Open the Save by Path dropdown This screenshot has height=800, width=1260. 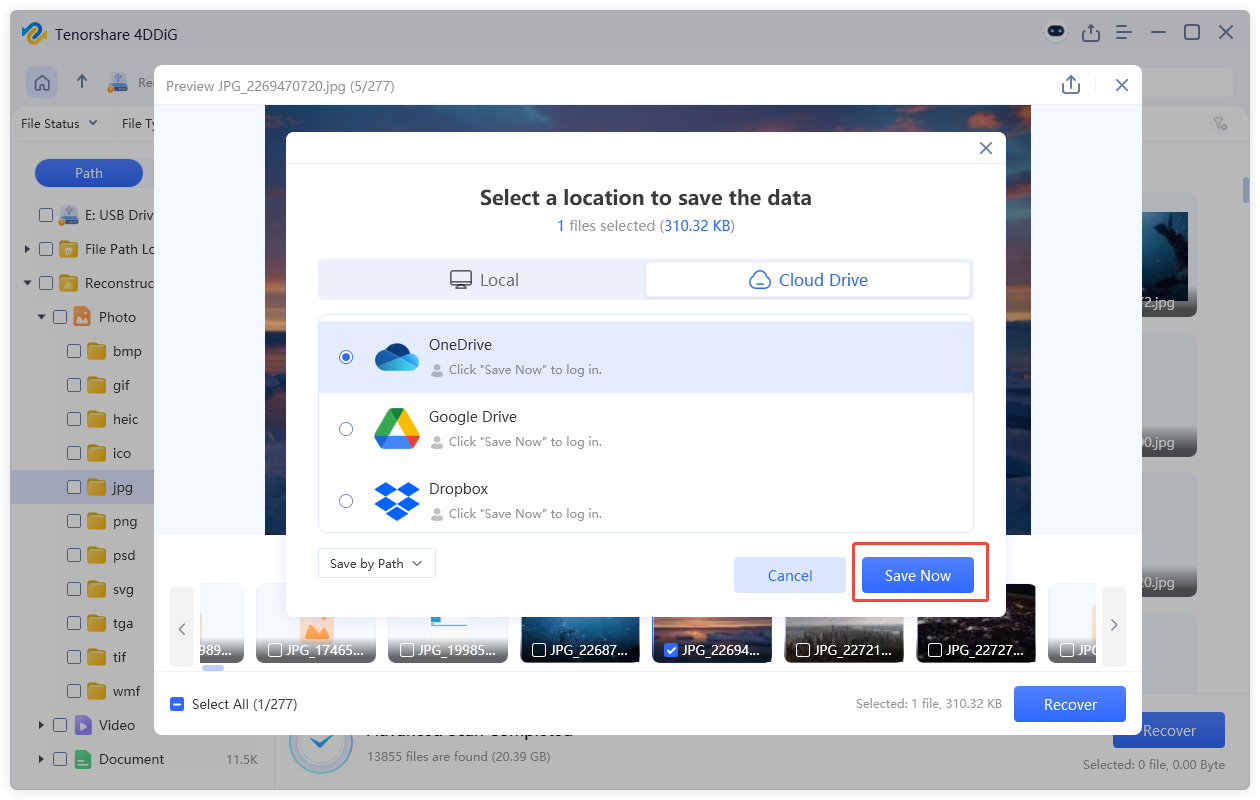[x=376, y=563]
